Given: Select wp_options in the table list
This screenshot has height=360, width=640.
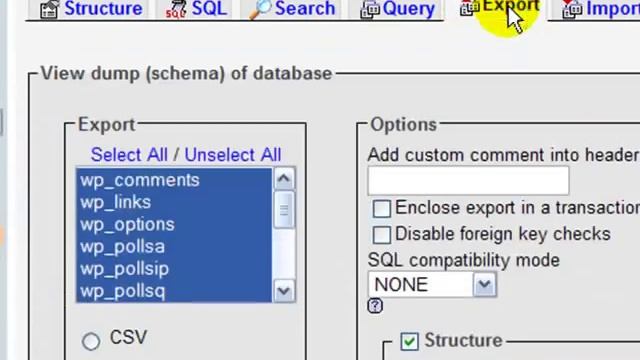Looking at the screenshot, I should point(174,224).
